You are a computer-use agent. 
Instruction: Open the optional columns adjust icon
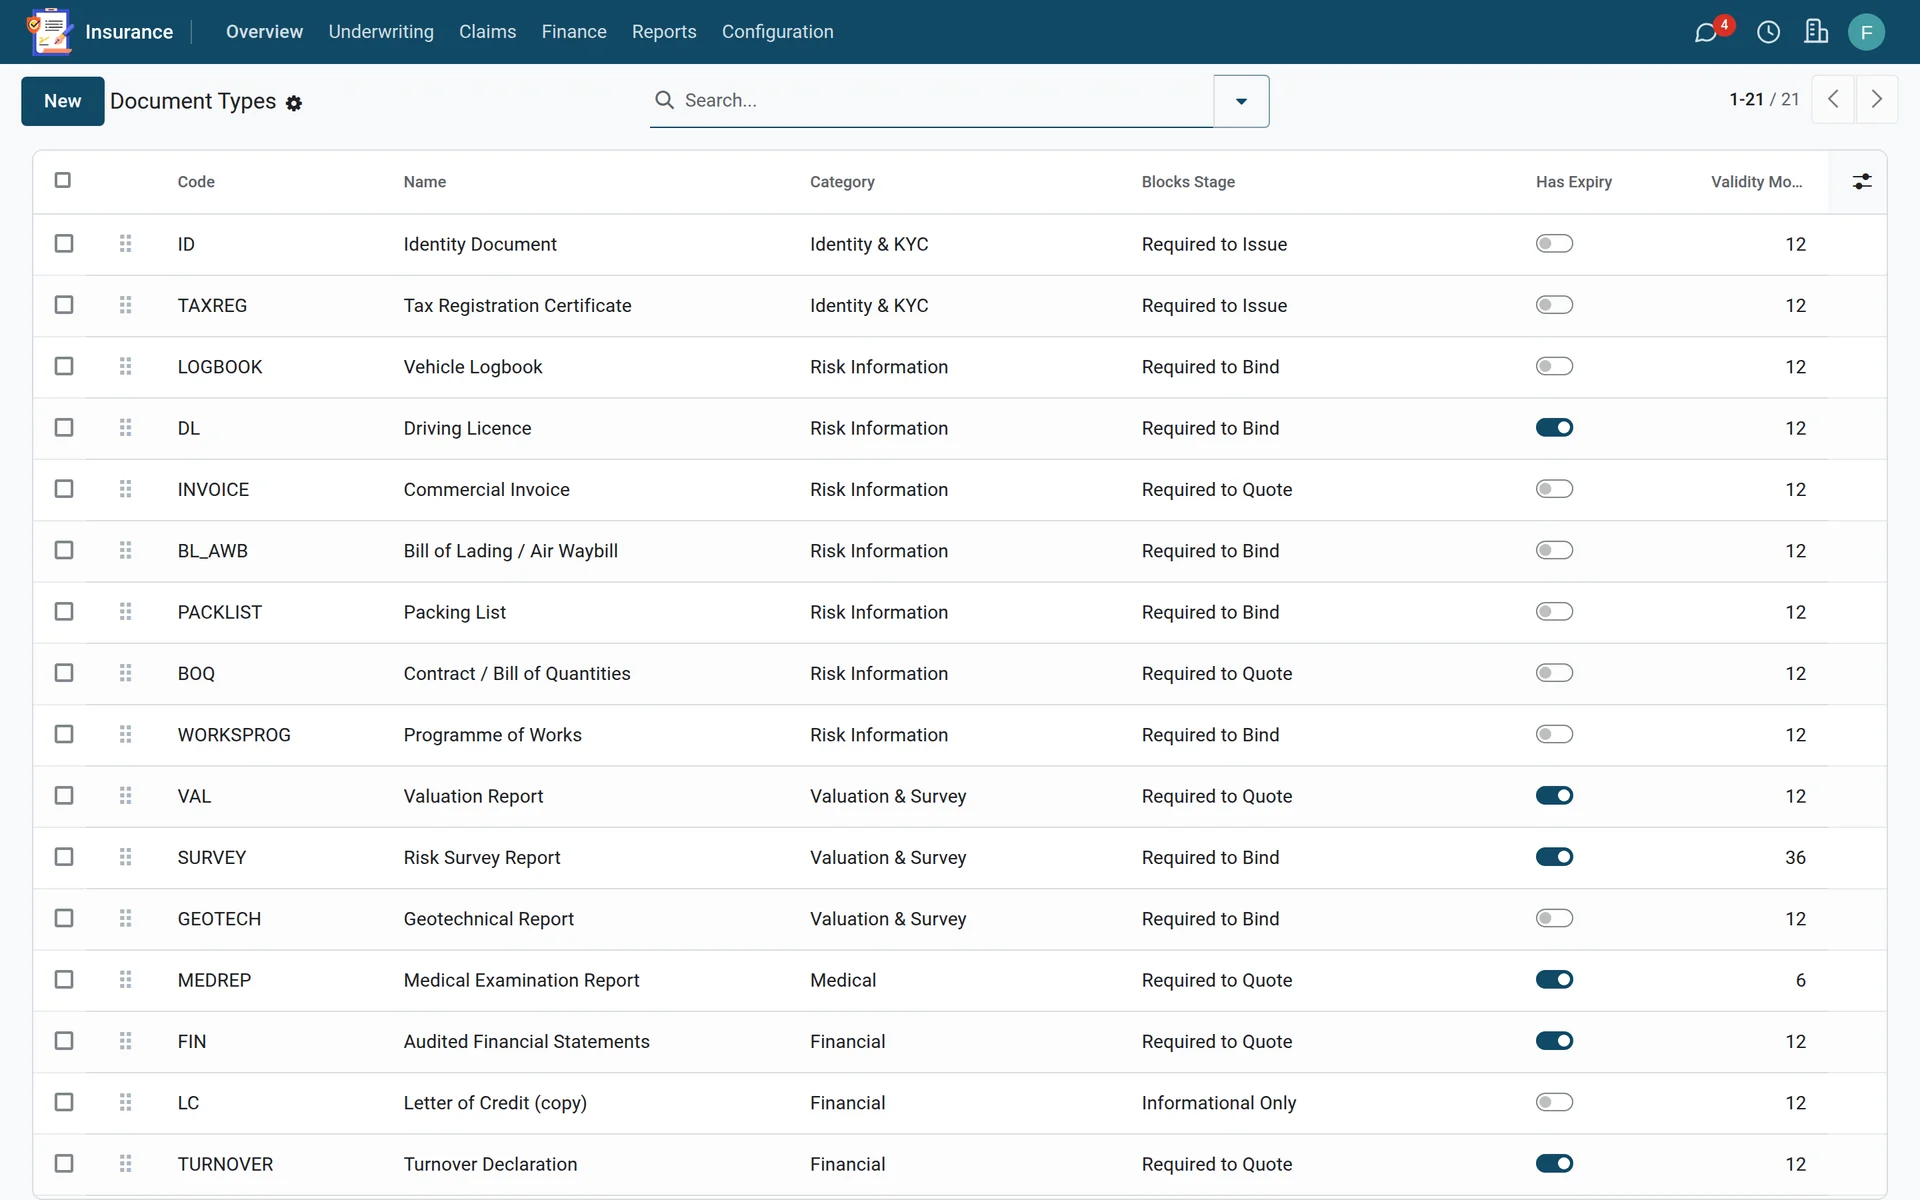1861,181
